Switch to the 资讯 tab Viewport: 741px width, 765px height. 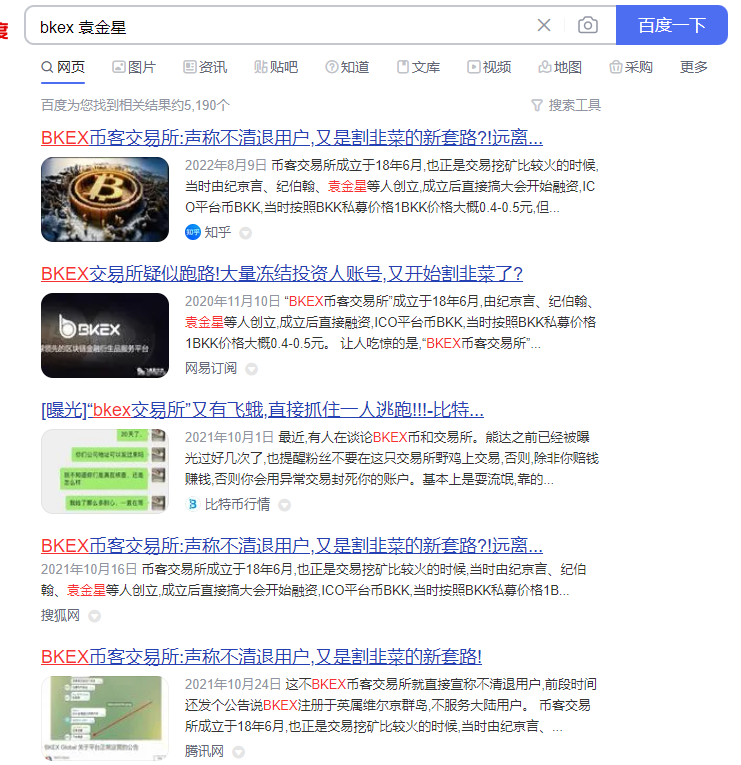(205, 67)
